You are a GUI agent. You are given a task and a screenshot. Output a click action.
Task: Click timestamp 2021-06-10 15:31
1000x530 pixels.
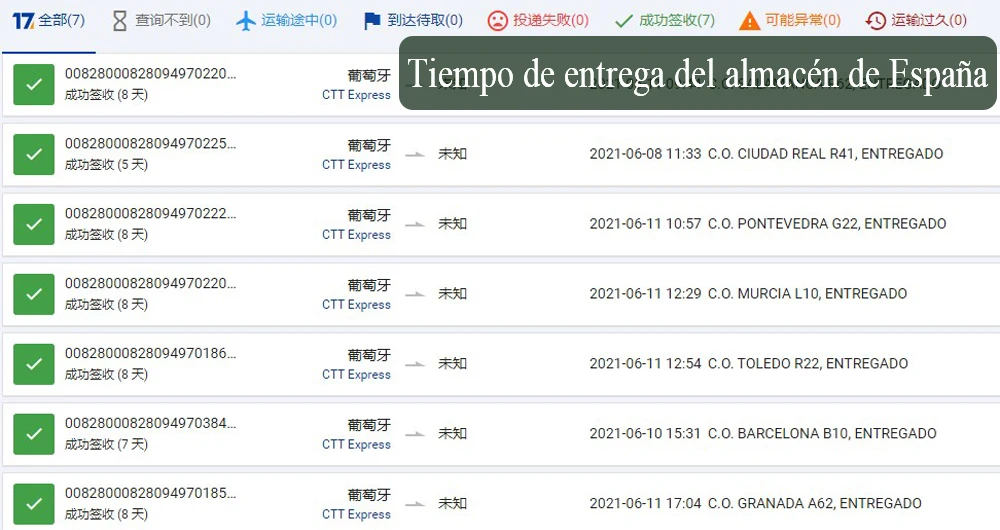[645, 434]
